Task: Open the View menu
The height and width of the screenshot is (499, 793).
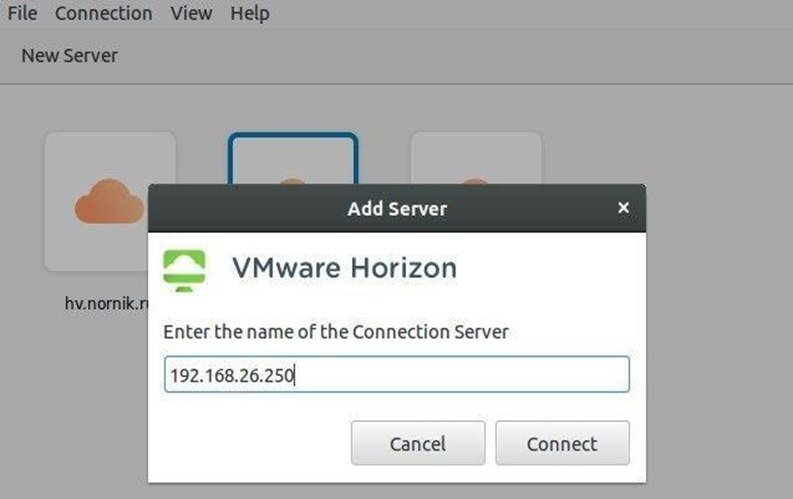Action: click(x=191, y=14)
